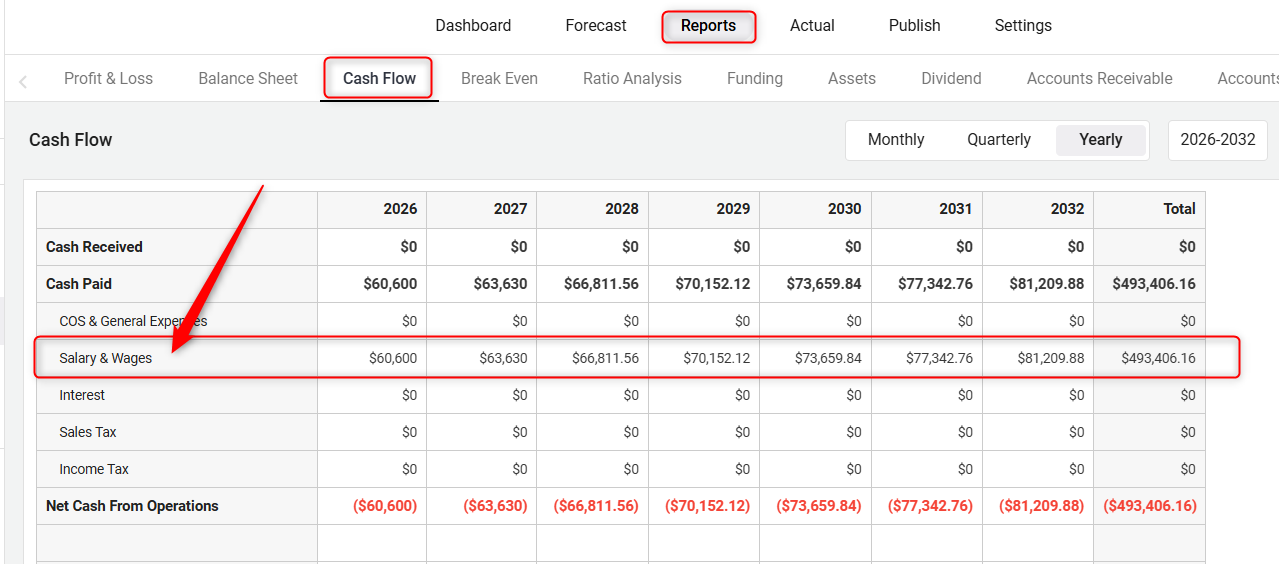Select the Interest row label

[x=82, y=395]
